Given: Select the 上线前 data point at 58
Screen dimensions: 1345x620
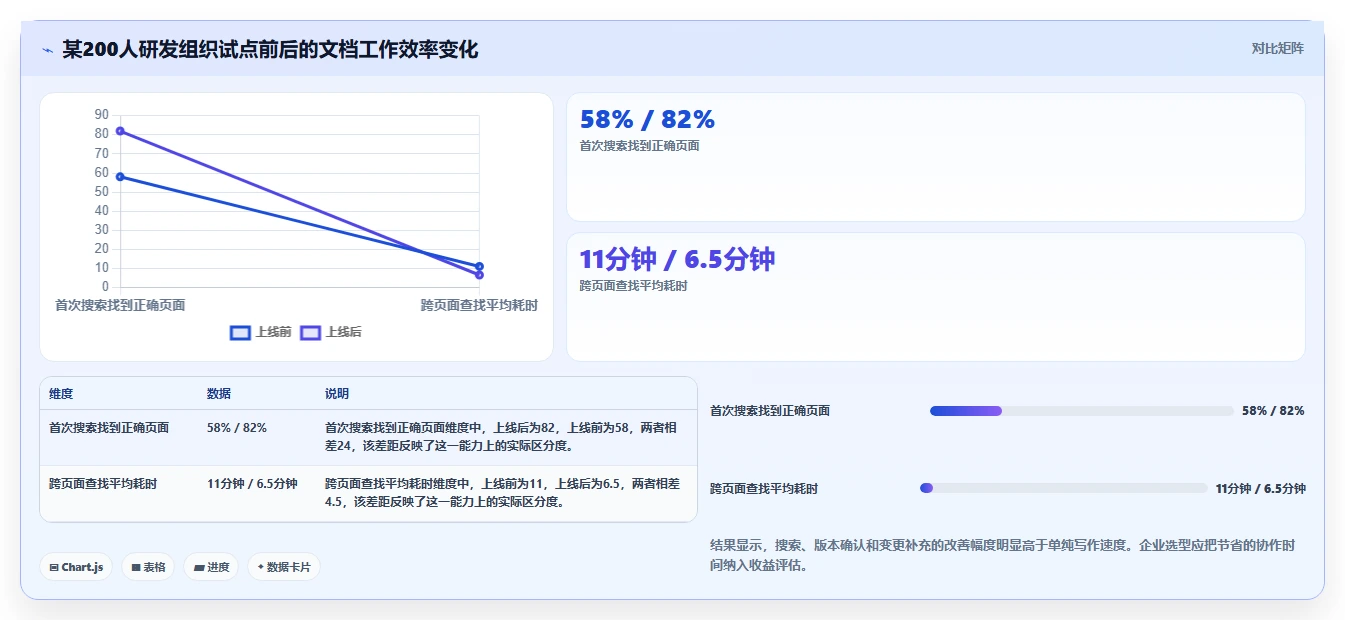Looking at the screenshot, I should coord(120,177).
